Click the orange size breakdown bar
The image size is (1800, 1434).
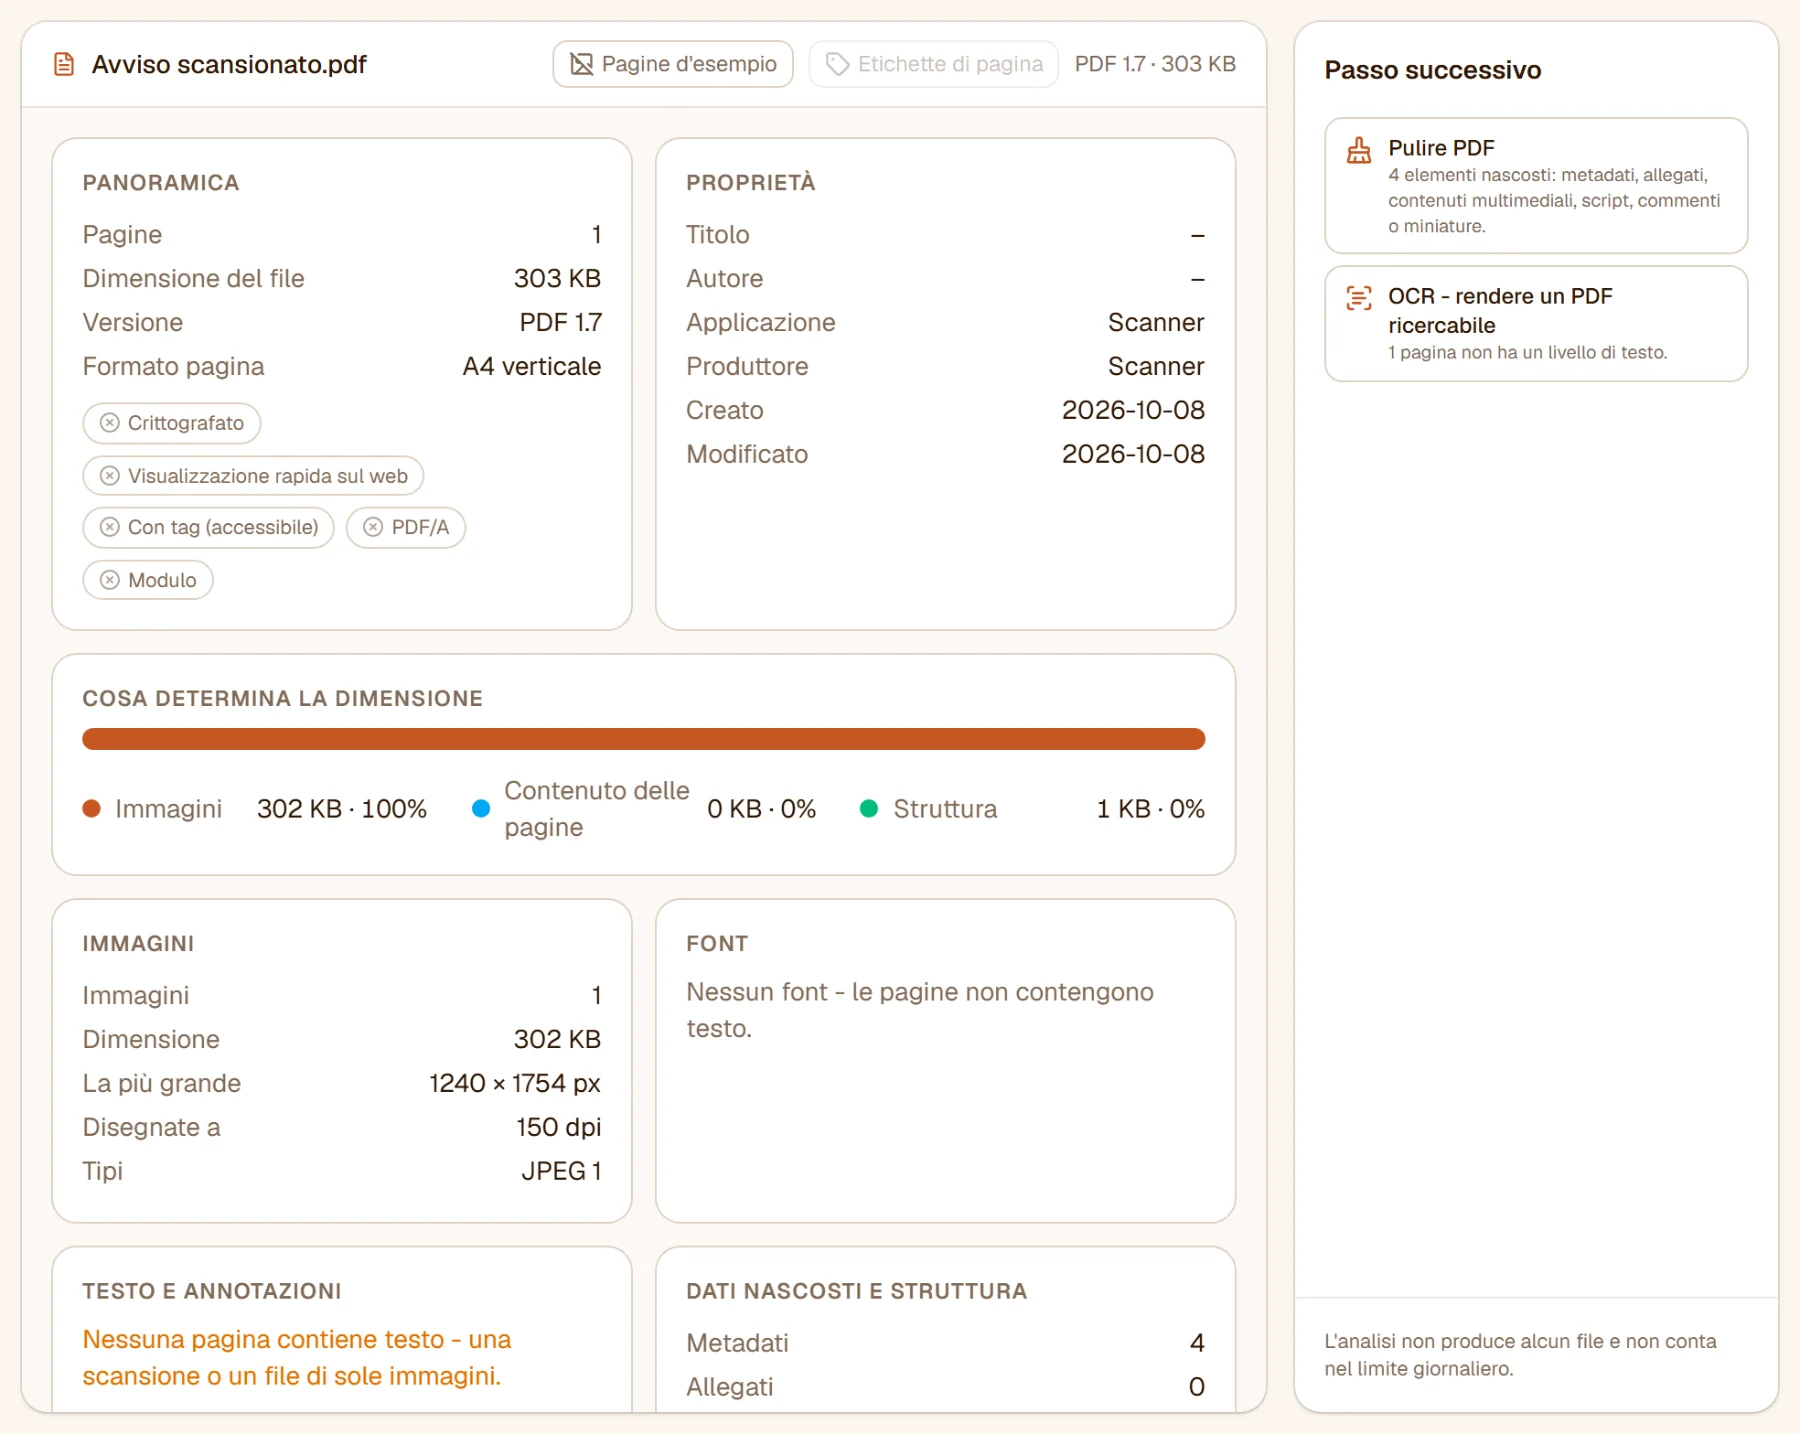click(644, 739)
